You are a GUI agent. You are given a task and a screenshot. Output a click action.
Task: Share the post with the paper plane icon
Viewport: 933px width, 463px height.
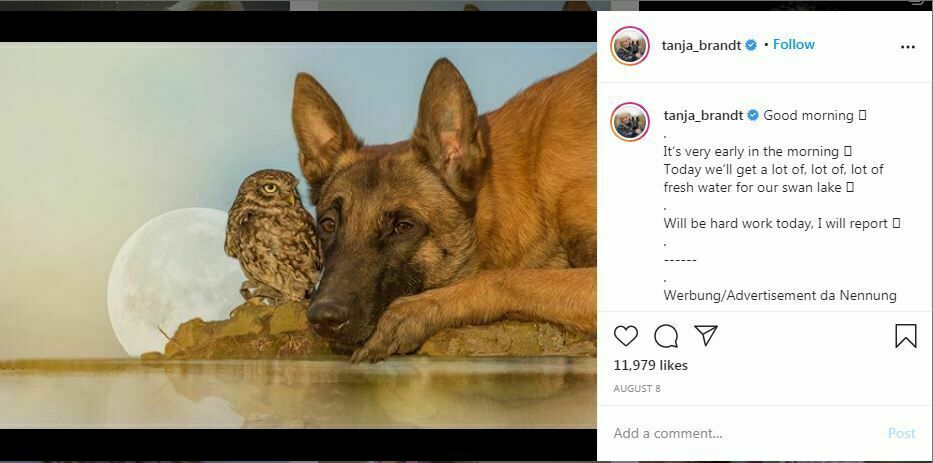click(x=706, y=336)
